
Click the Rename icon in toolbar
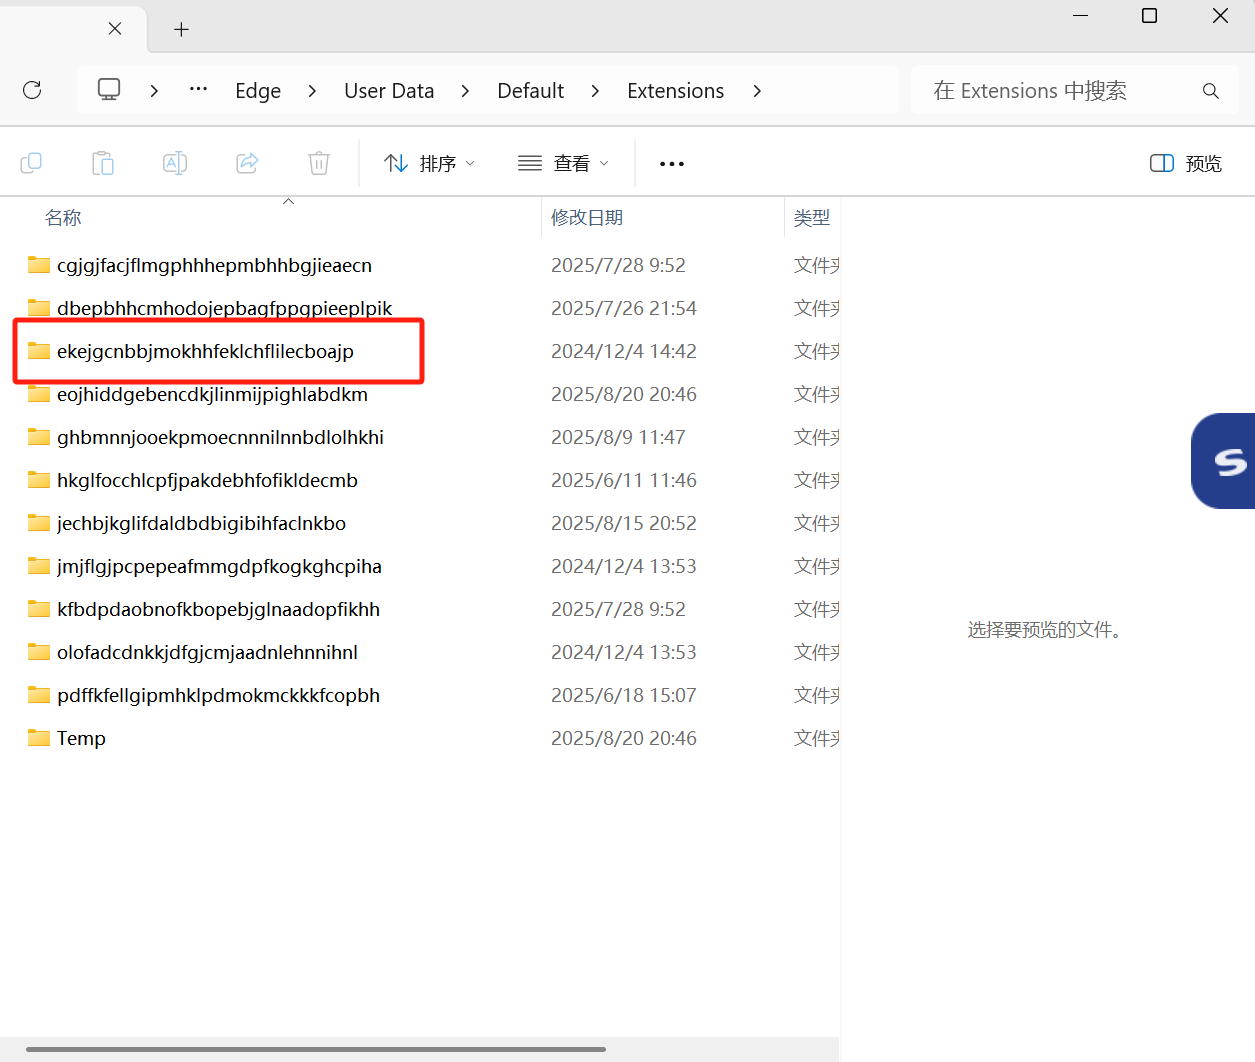point(175,163)
